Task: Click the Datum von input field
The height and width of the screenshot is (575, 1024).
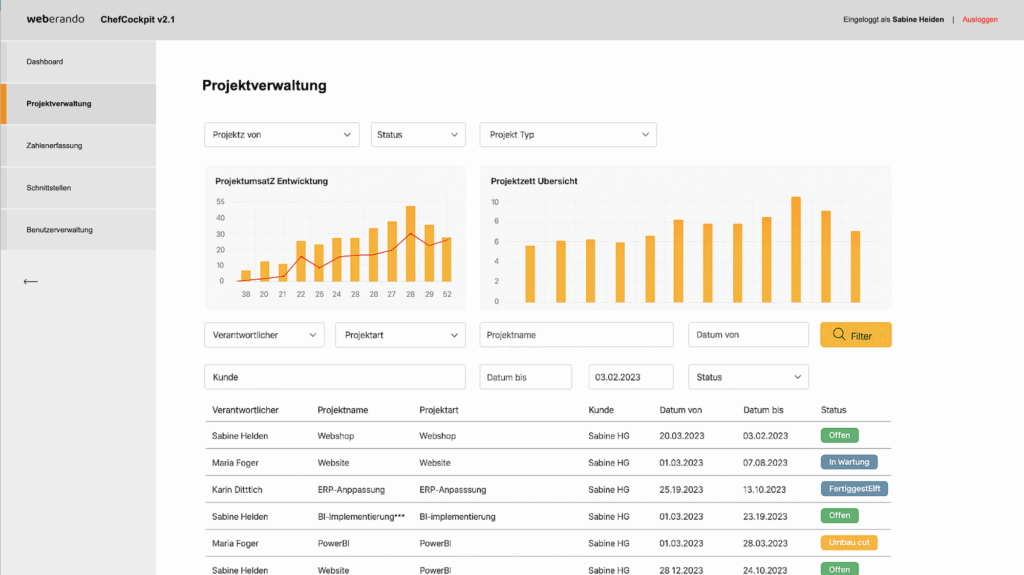Action: click(x=748, y=335)
